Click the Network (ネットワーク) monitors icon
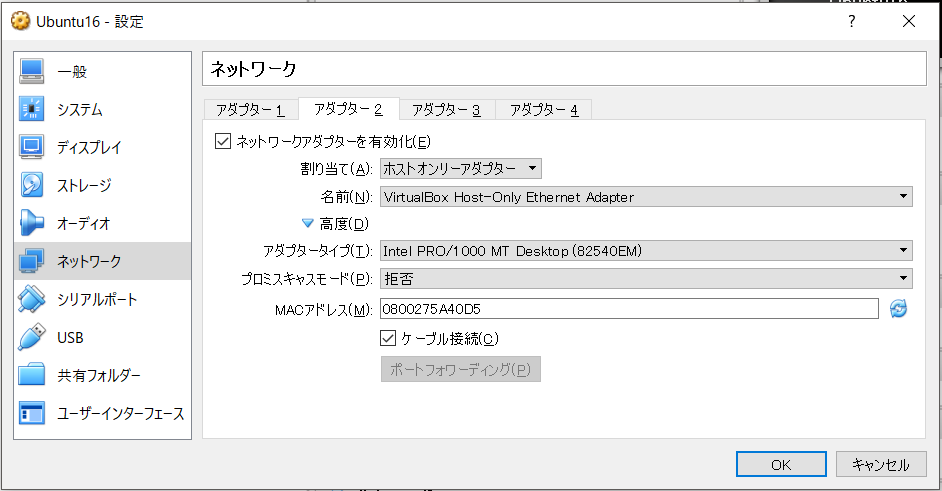 31,261
